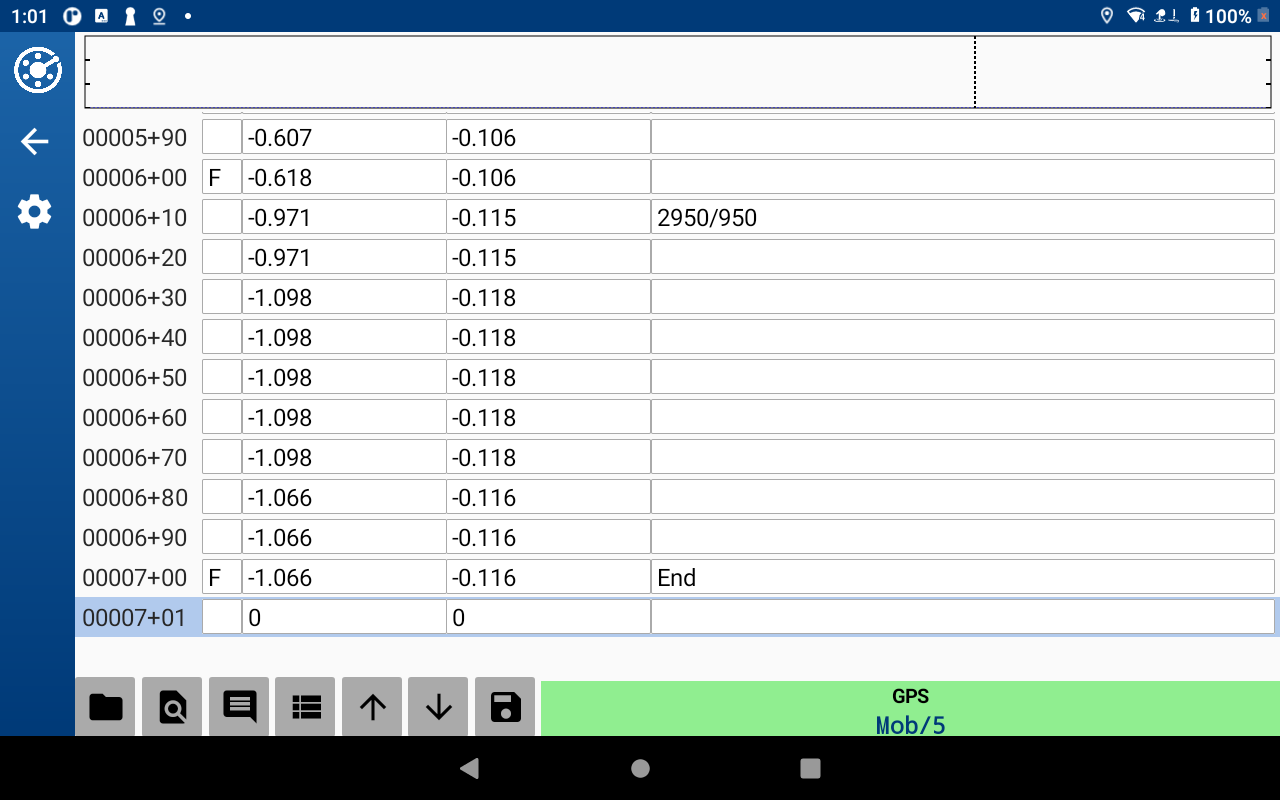Tap battery 100% indicator
The image size is (1280, 800).
coord(1230,16)
